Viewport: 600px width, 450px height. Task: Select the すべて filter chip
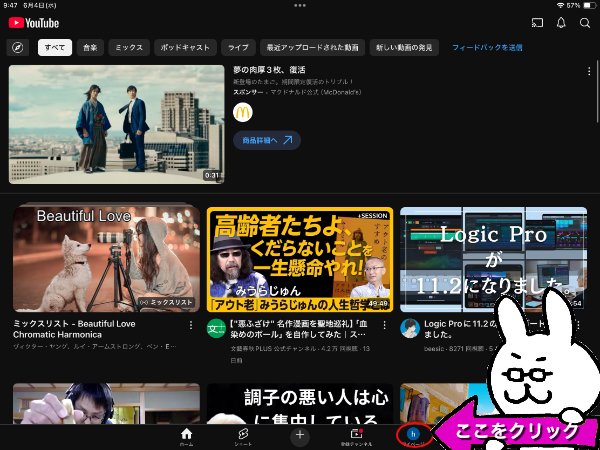coord(55,48)
